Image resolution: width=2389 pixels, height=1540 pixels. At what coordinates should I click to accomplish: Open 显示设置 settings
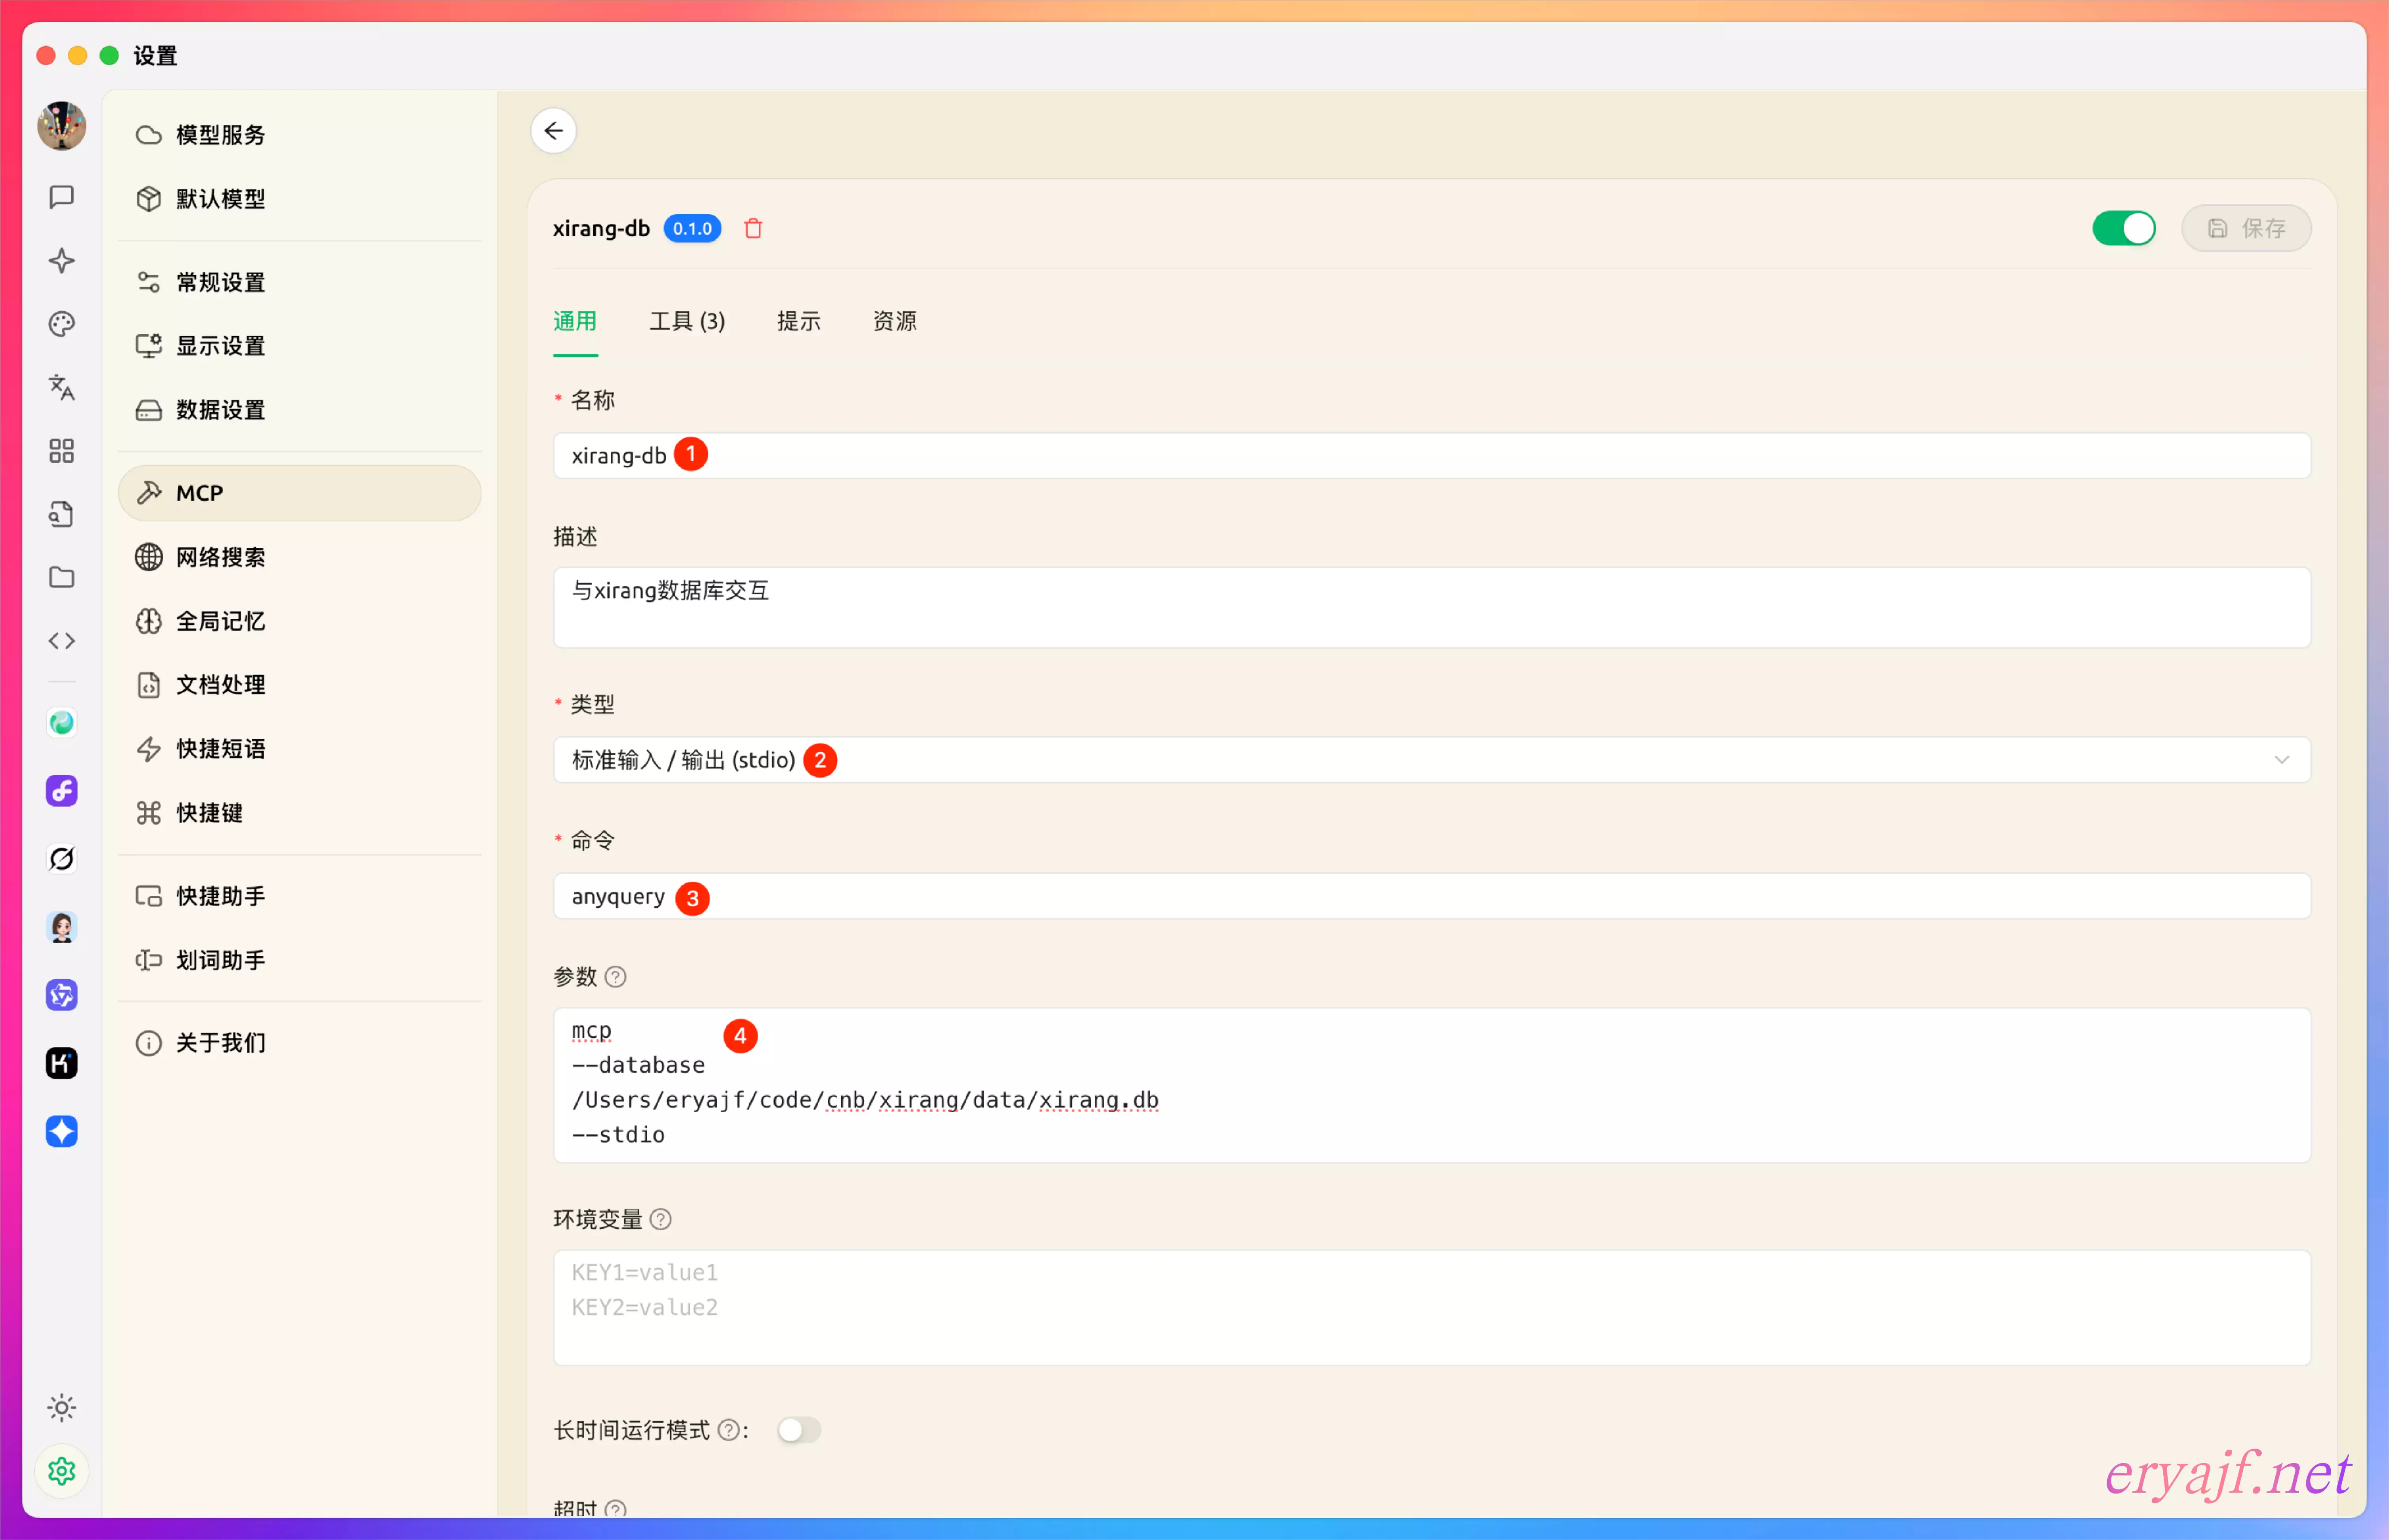coord(299,346)
